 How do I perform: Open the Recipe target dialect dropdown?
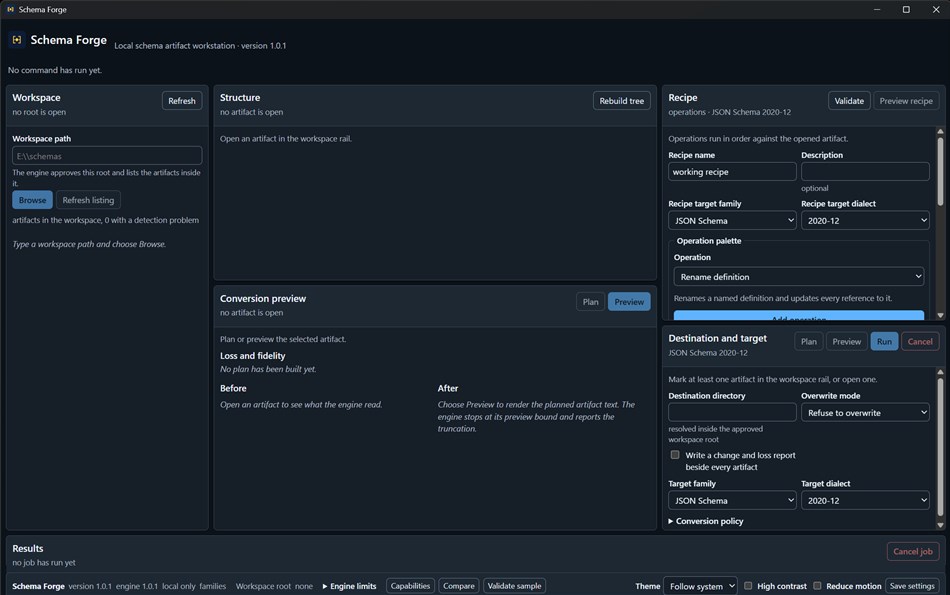pyautogui.click(x=865, y=221)
